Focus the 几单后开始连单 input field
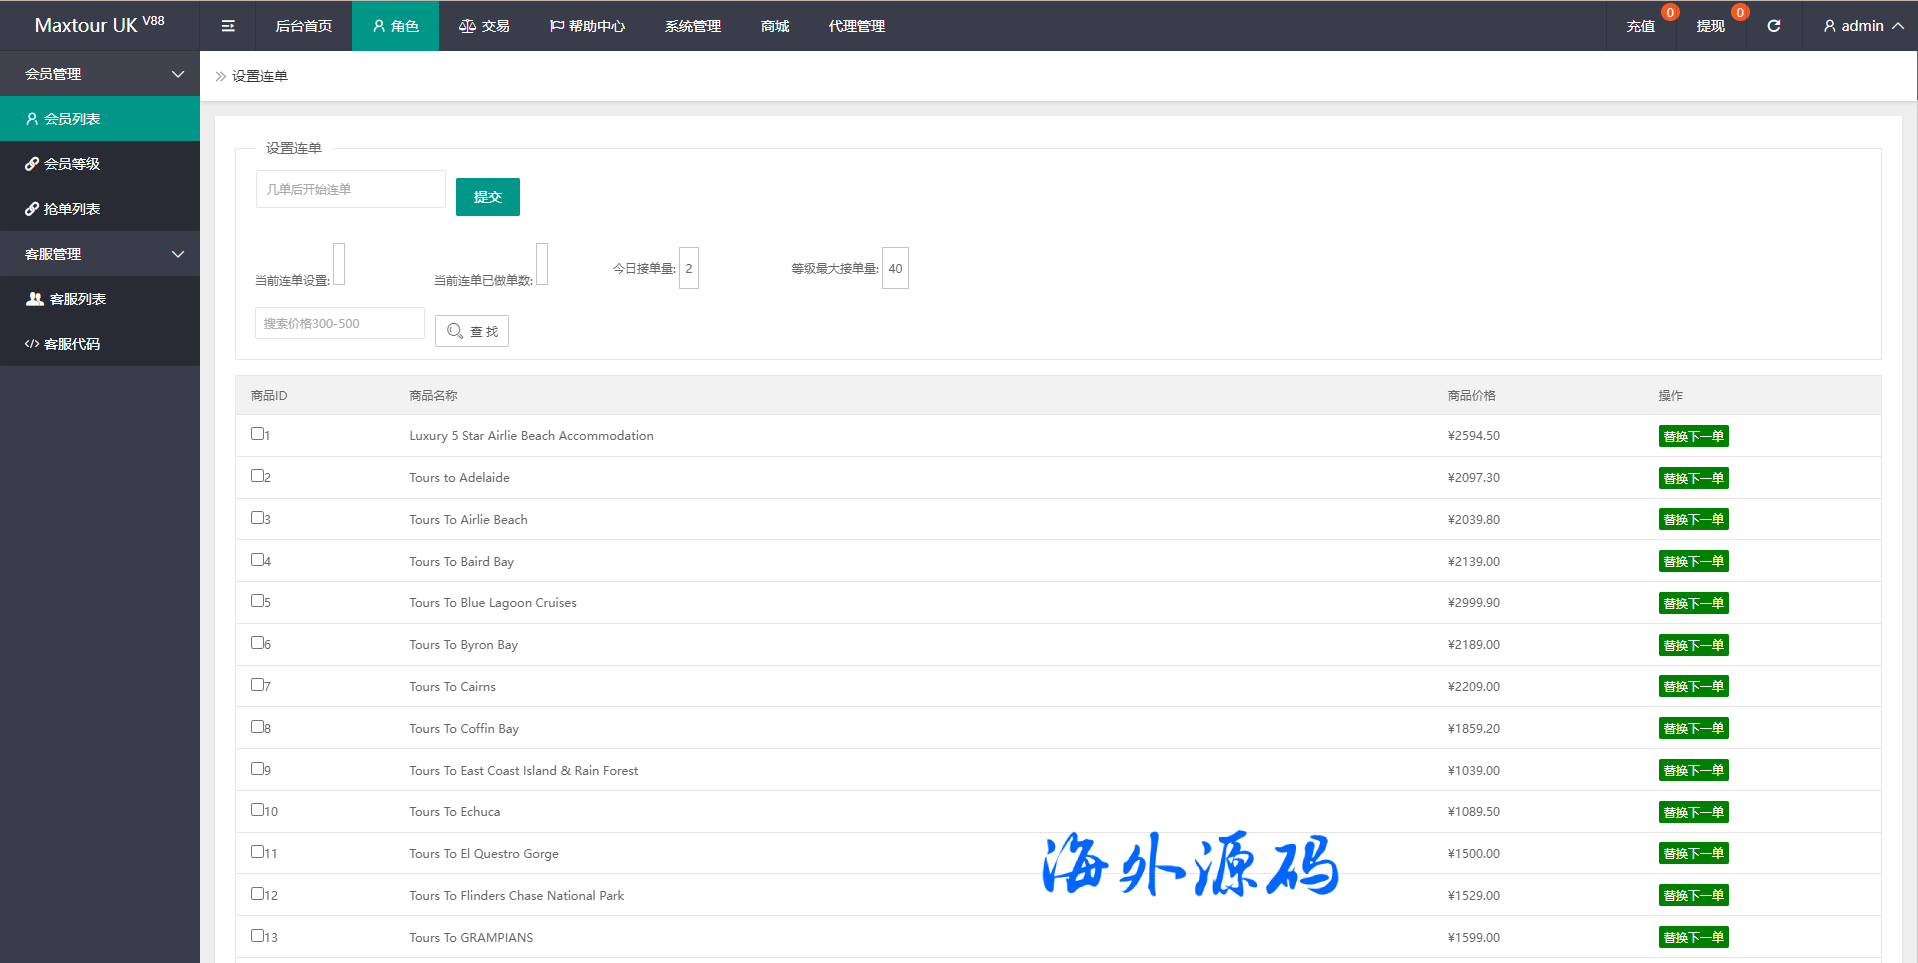Screen dimensions: 1918x963 pyautogui.click(x=350, y=189)
